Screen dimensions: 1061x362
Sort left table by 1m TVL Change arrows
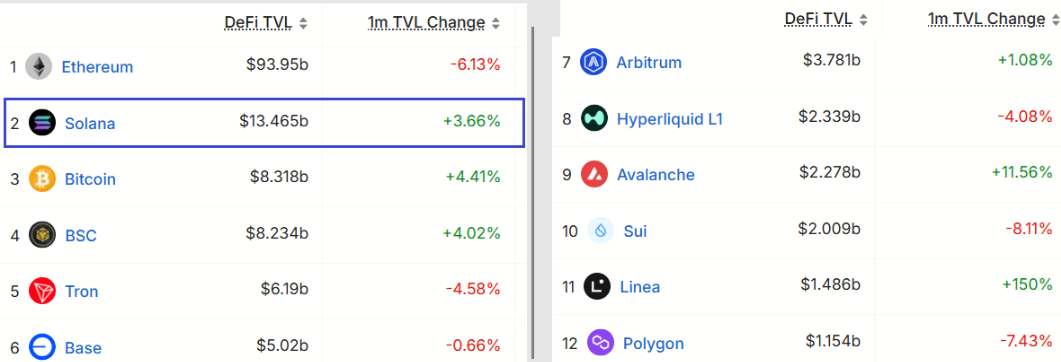496,24
